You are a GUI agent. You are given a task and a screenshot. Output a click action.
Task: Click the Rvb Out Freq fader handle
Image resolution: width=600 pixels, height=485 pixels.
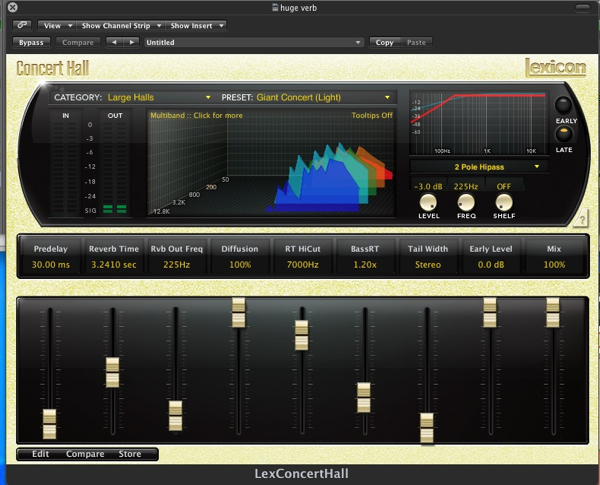(175, 416)
